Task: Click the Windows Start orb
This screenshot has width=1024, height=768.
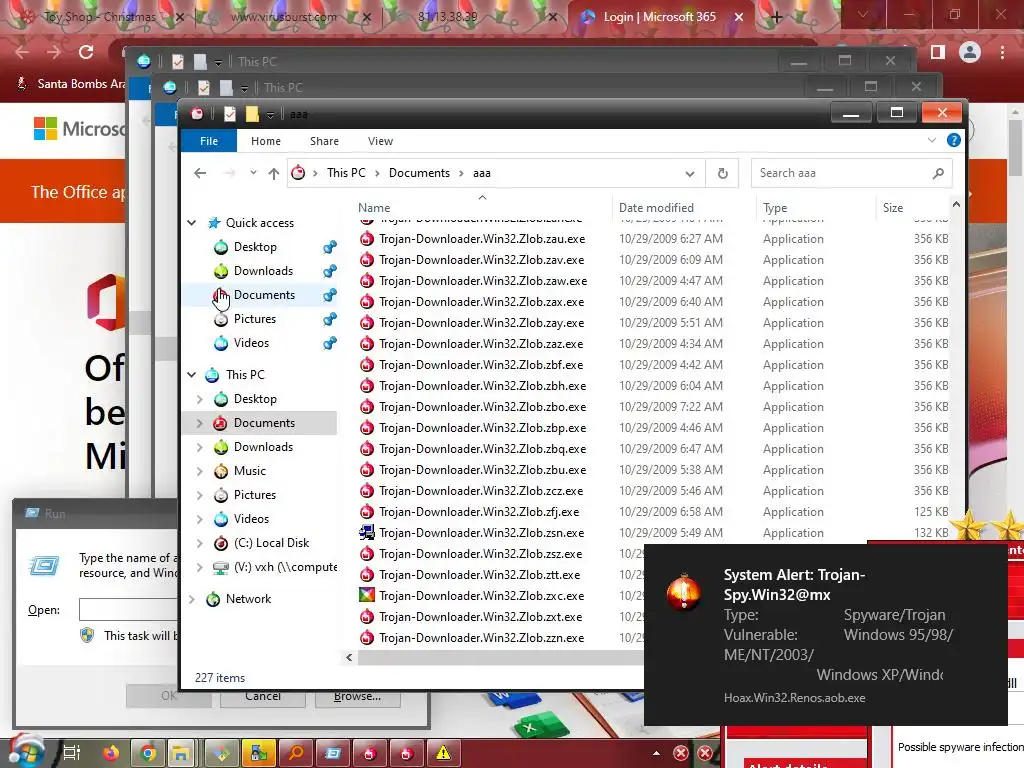Action: point(25,752)
